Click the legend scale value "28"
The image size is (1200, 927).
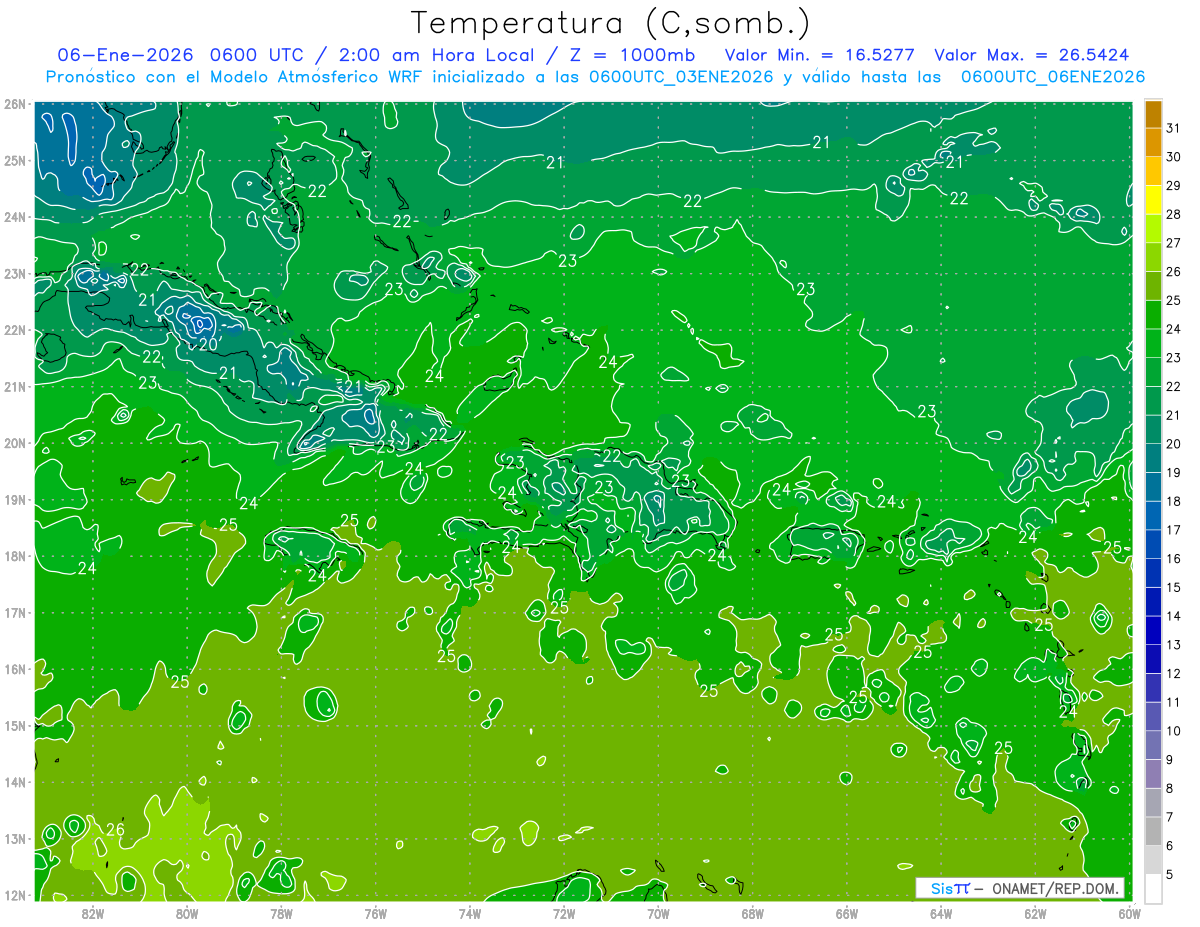pos(1173,214)
